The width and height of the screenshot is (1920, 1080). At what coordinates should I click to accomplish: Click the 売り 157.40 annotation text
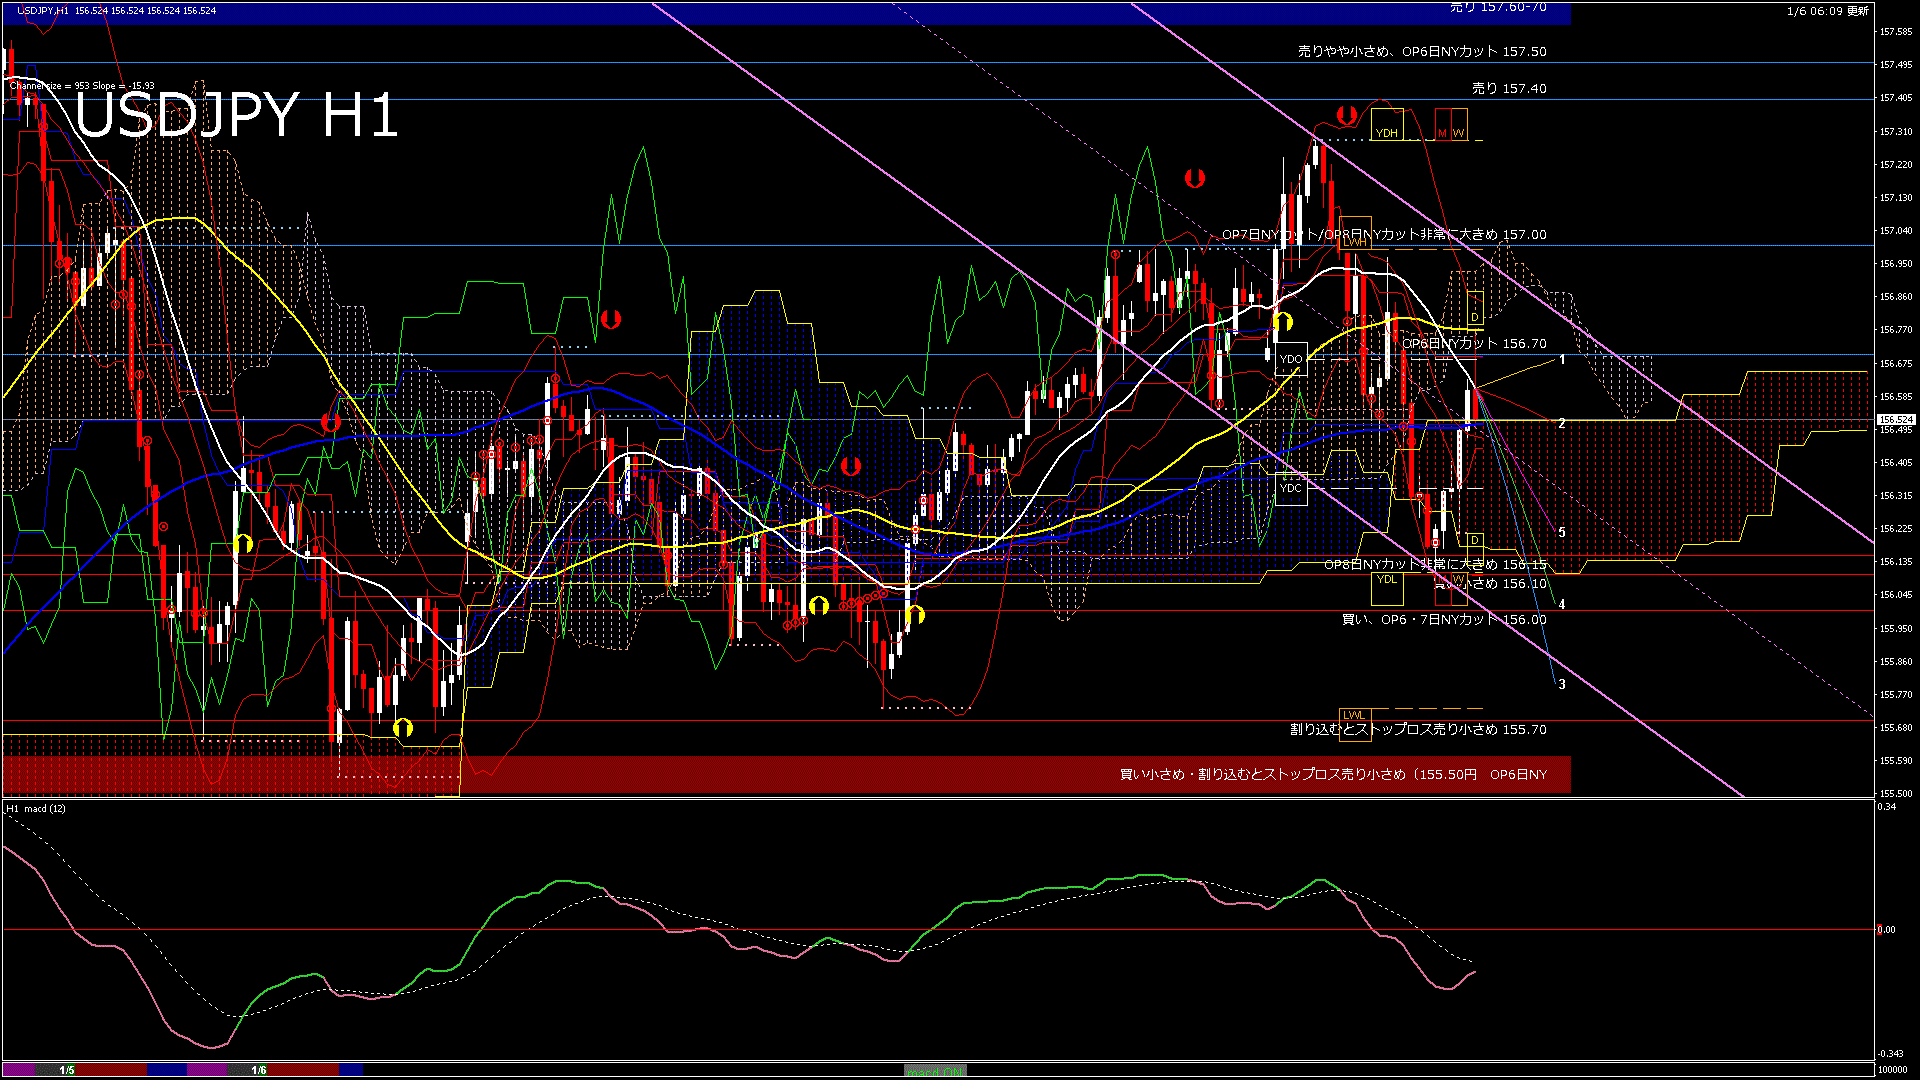[1508, 88]
